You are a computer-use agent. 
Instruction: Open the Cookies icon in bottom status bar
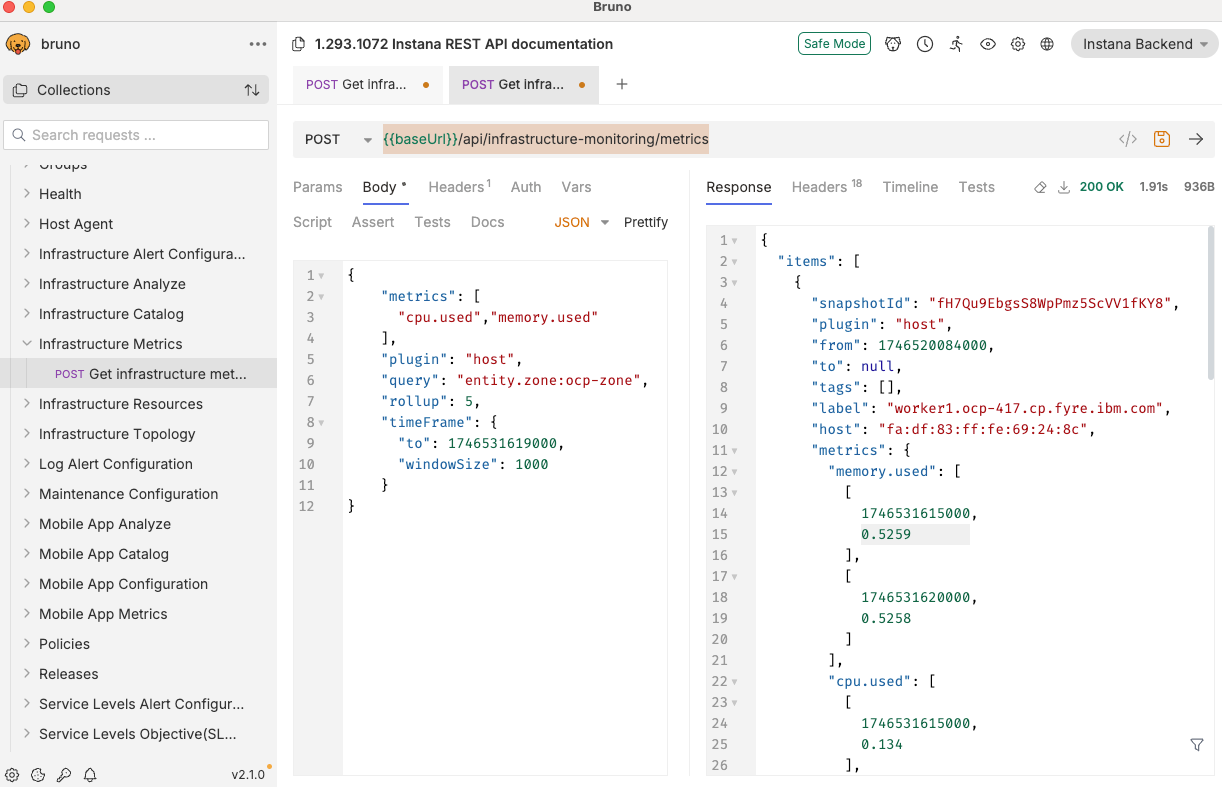(38, 775)
